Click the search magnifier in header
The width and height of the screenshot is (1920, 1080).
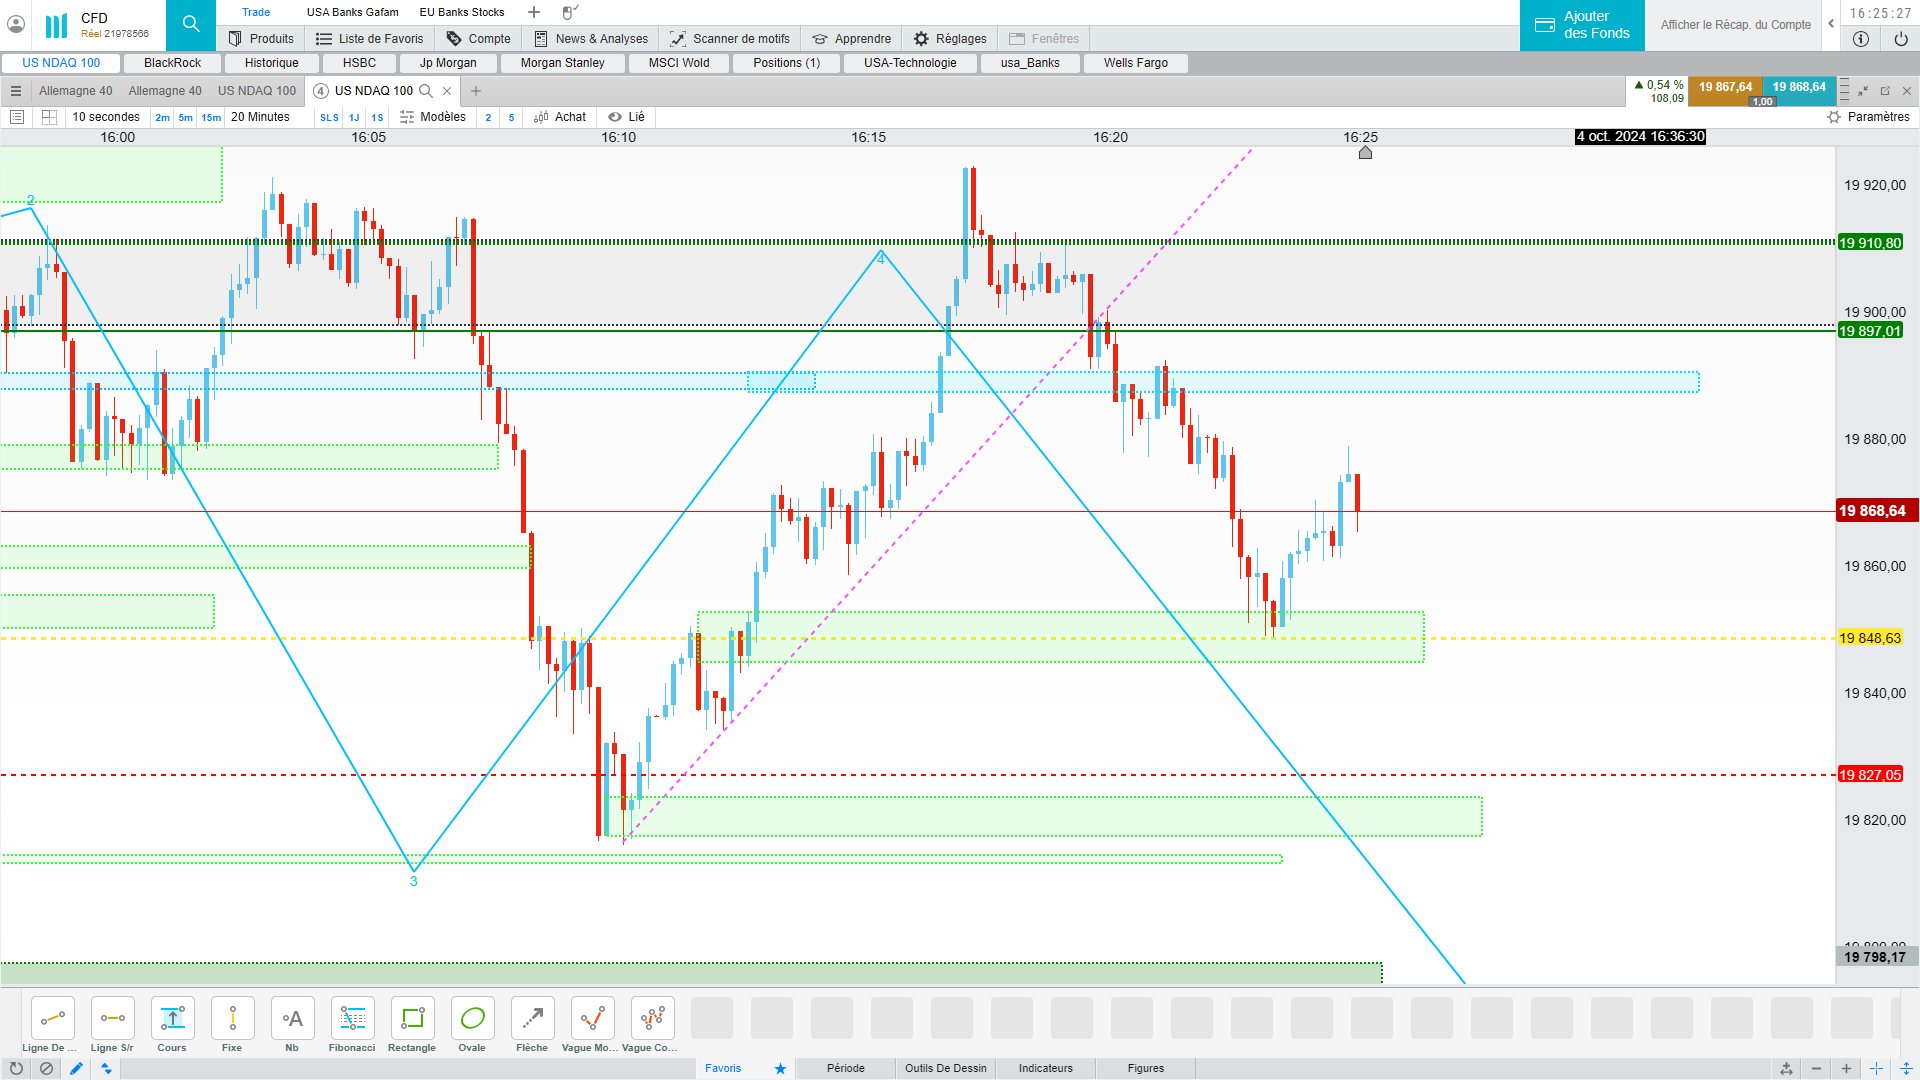point(191,24)
